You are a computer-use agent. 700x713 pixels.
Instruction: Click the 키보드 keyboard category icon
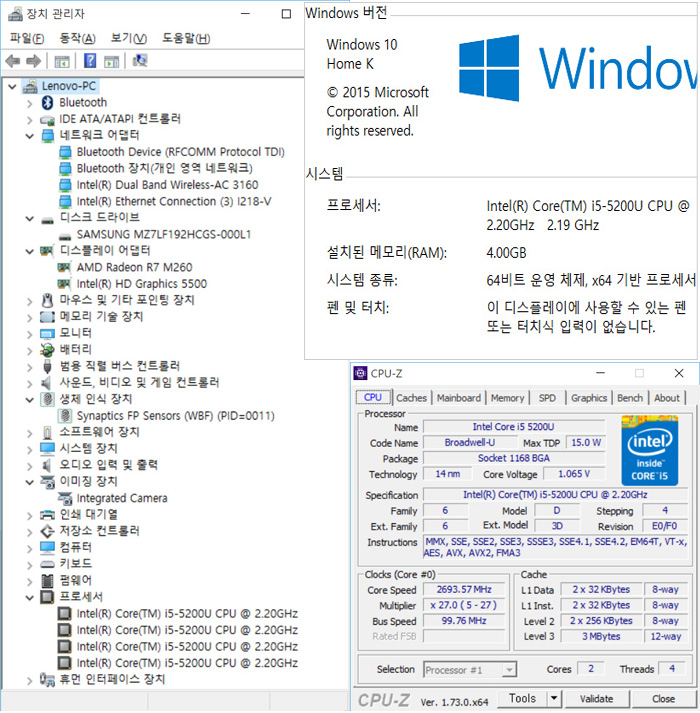point(47,564)
